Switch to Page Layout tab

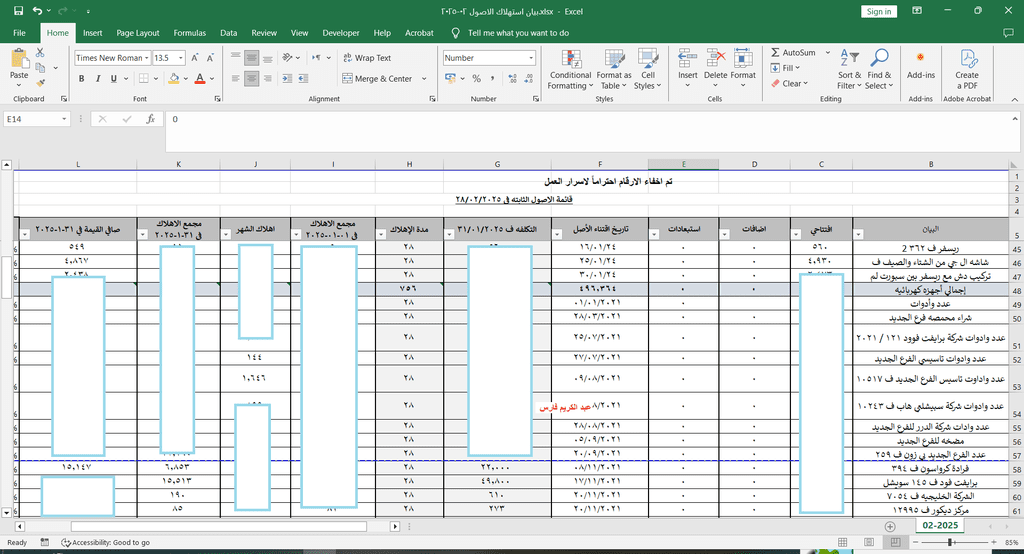(138, 33)
